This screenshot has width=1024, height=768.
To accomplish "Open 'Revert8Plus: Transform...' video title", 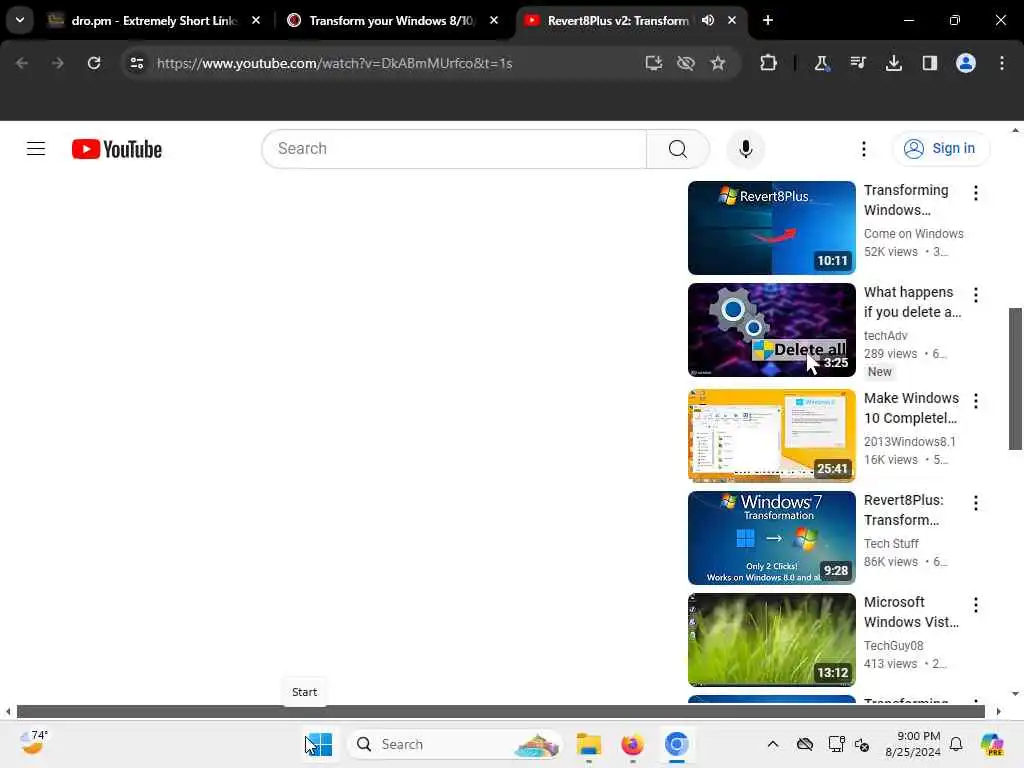I will click(x=903, y=510).
